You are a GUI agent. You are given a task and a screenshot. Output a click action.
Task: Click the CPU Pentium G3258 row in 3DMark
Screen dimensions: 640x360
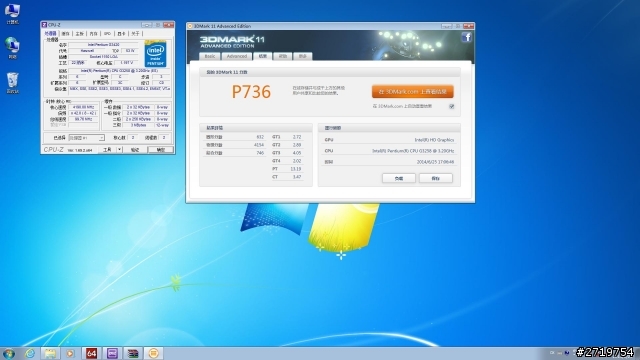389,151
